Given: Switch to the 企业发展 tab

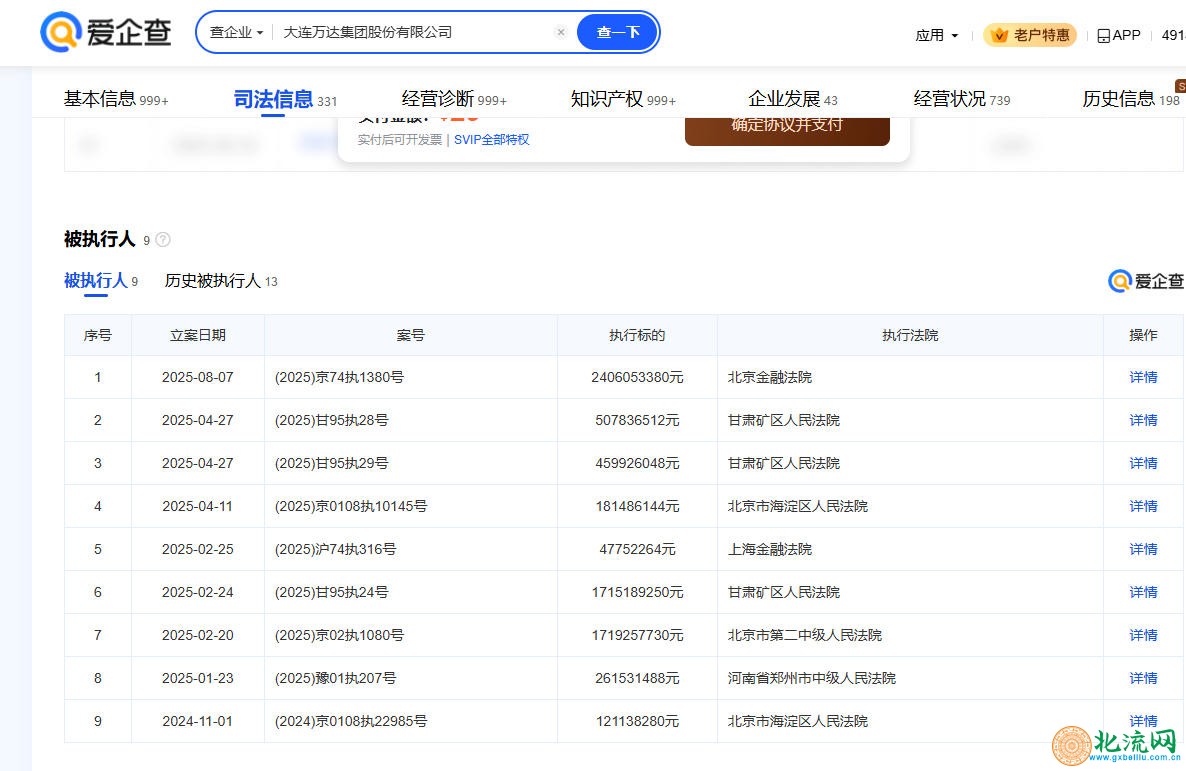Looking at the screenshot, I should pyautogui.click(x=793, y=99).
